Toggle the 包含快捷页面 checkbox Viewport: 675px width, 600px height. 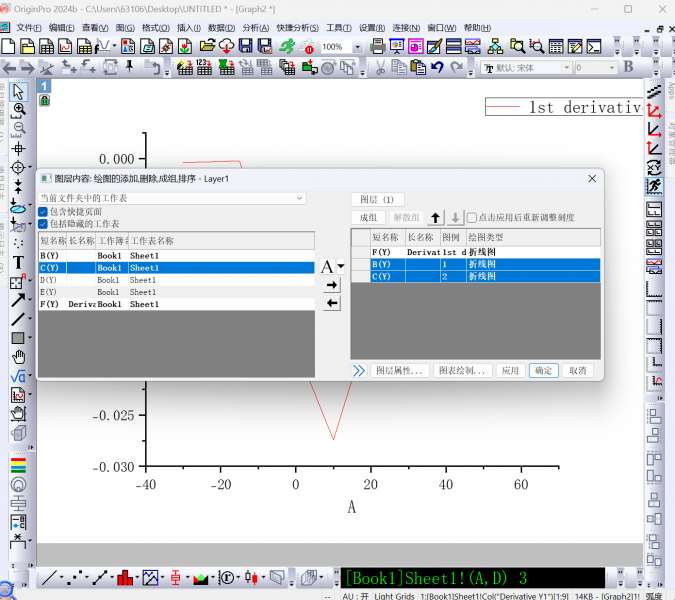pos(43,211)
